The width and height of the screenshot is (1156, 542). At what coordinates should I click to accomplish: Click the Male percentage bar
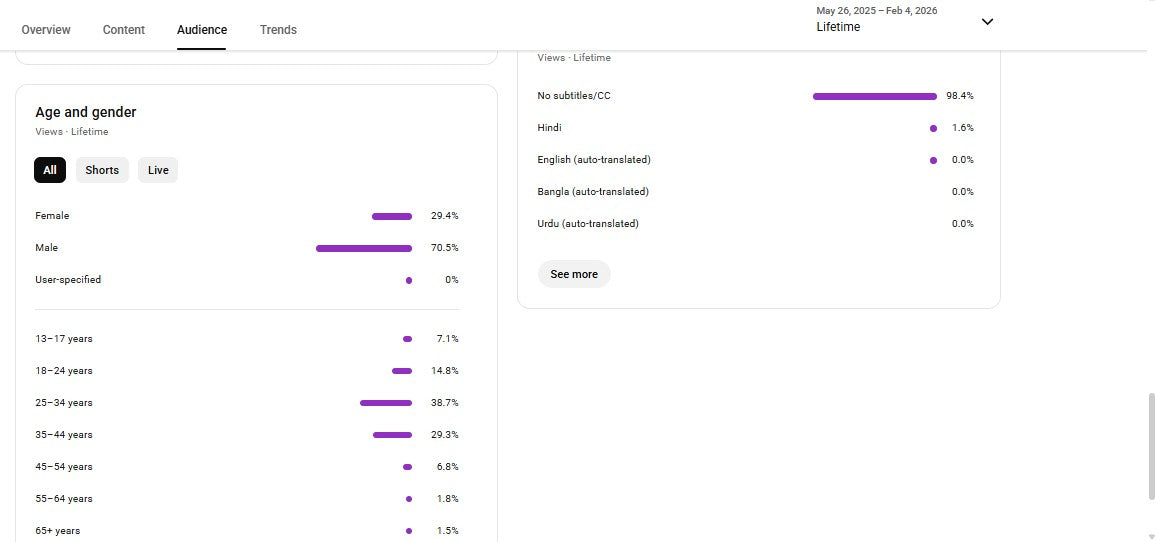click(364, 248)
